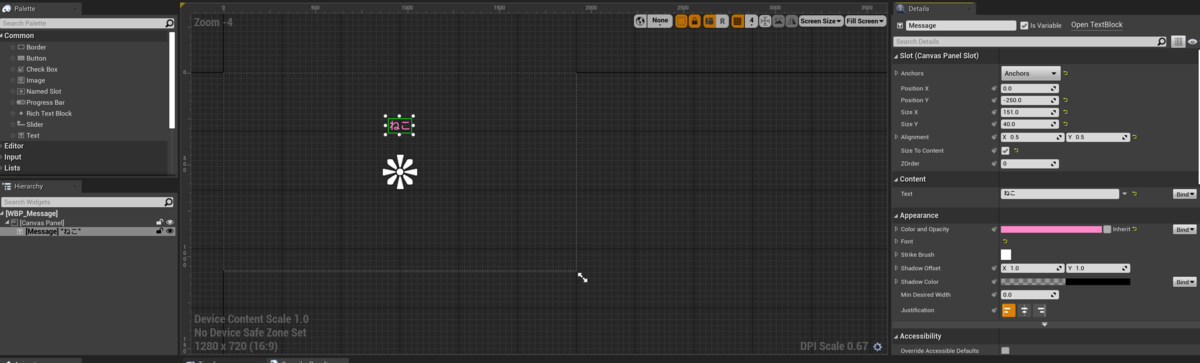
Task: Select the Progress Bar widget in Palette
Action: [45, 102]
